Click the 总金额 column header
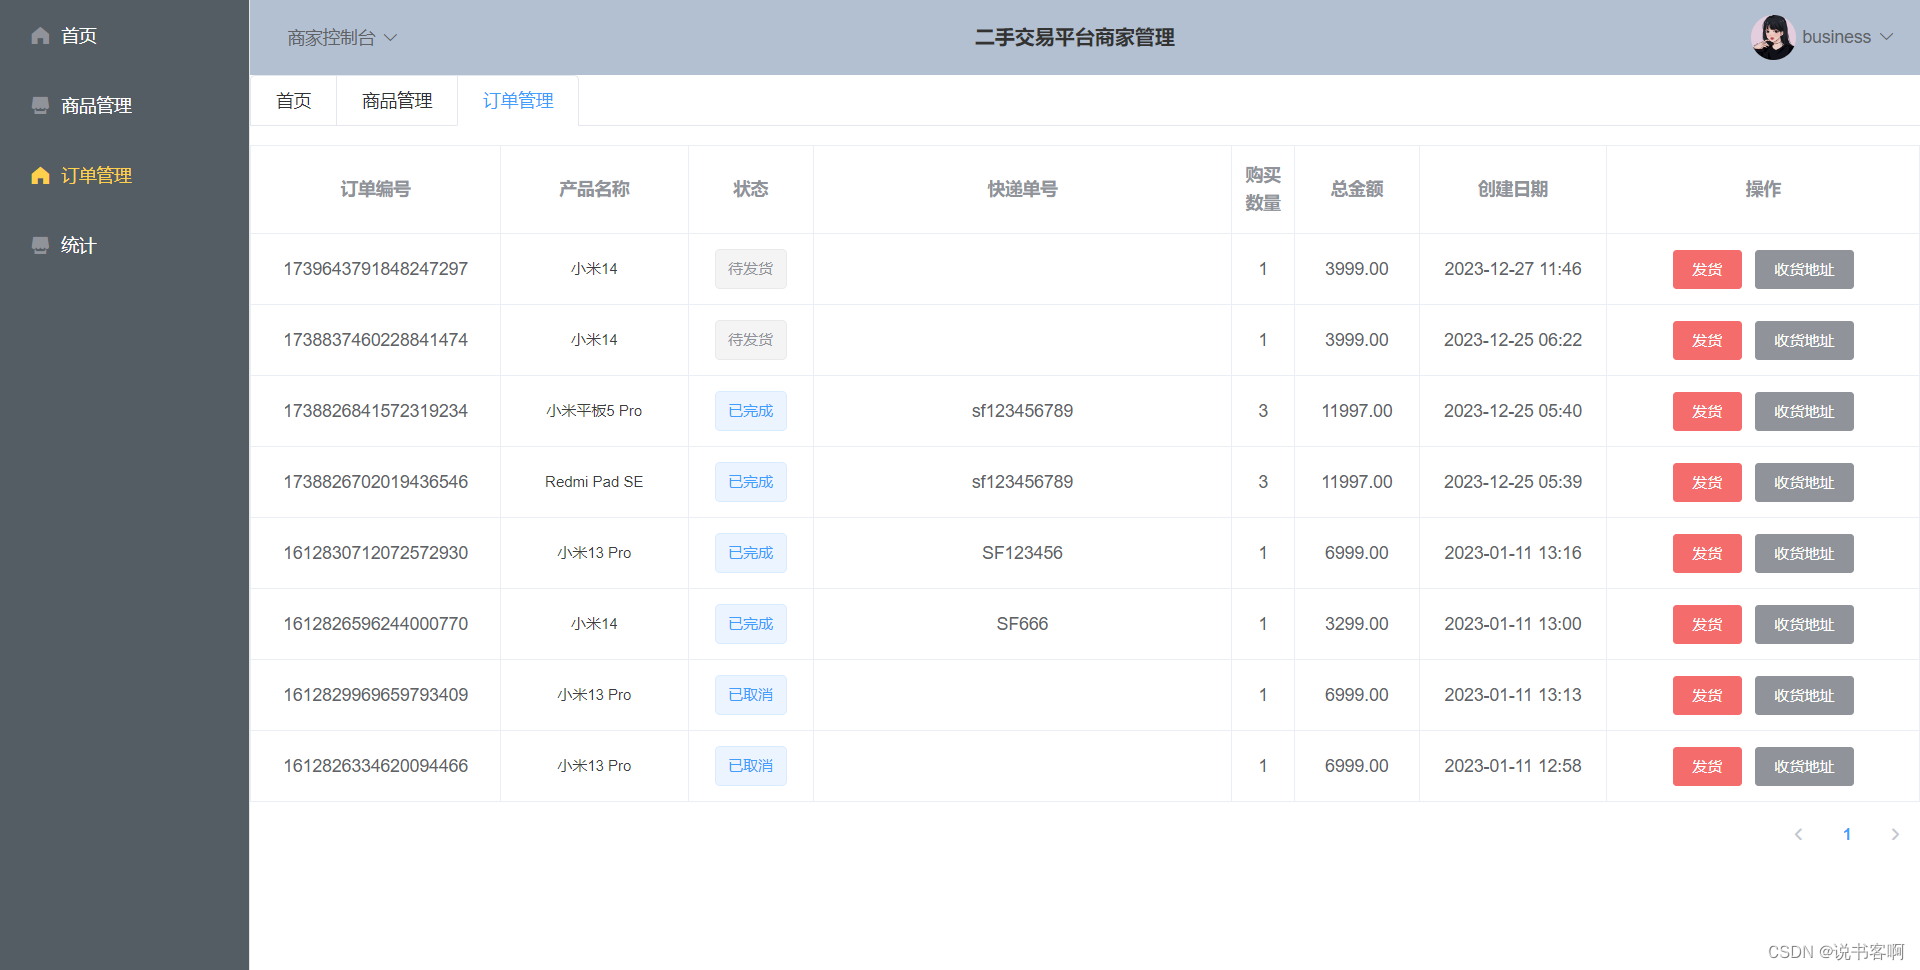This screenshot has height=970, width=1920. tap(1357, 189)
